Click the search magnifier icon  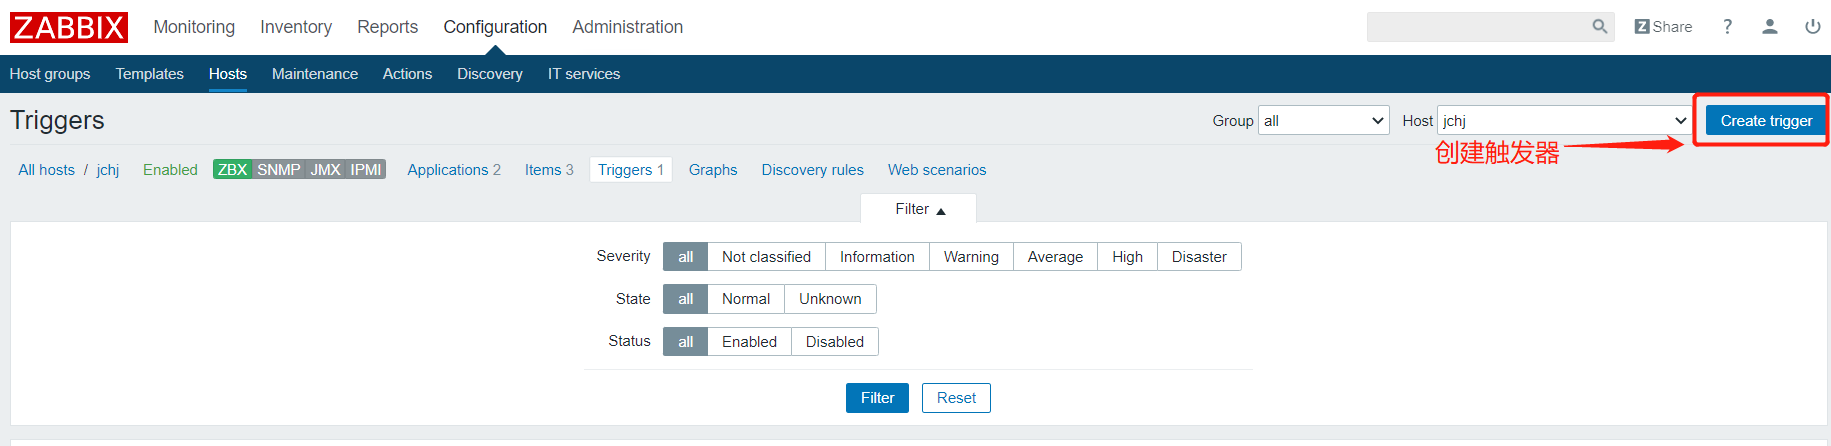click(x=1600, y=27)
